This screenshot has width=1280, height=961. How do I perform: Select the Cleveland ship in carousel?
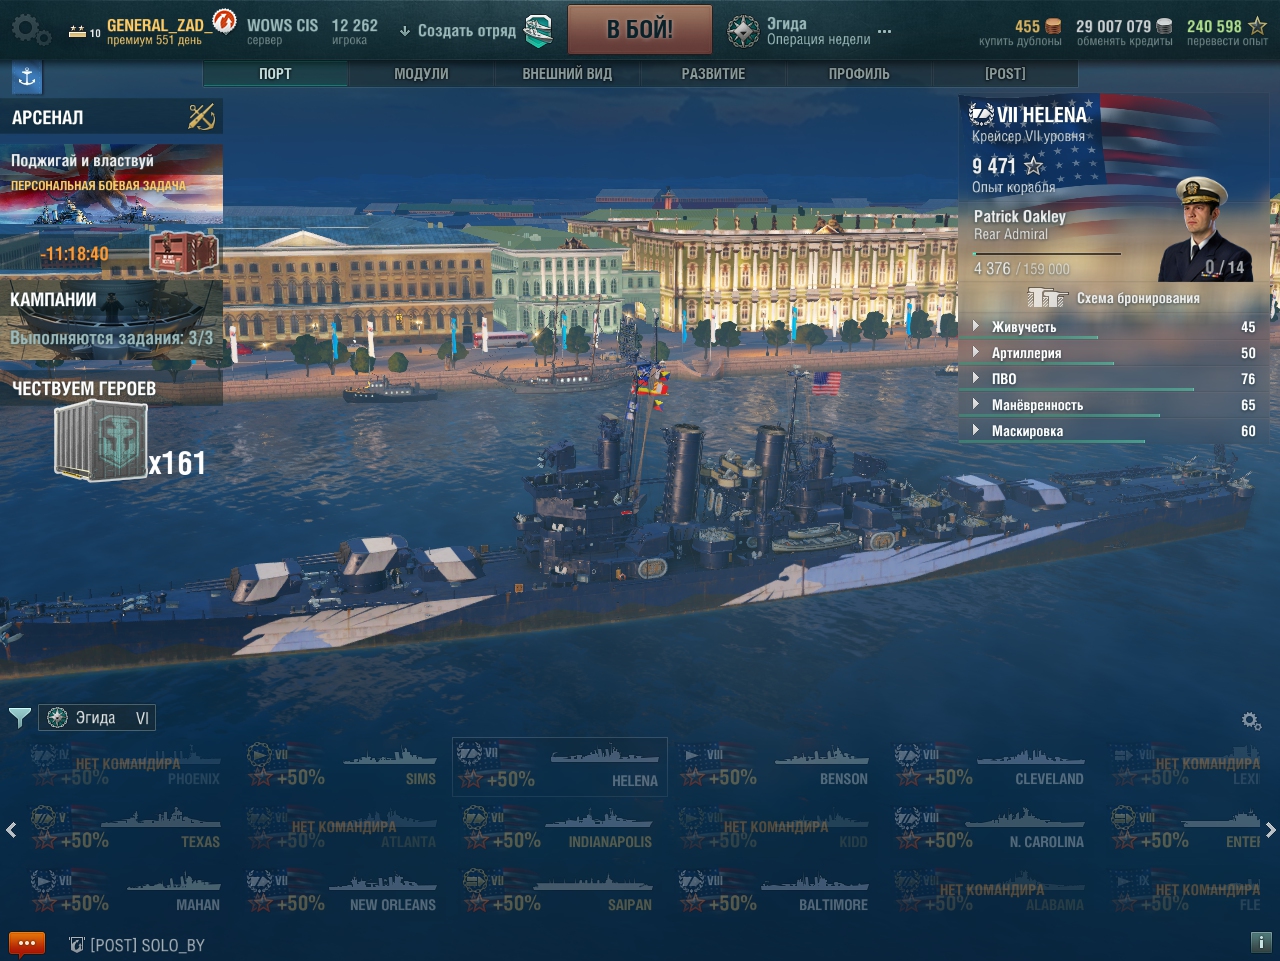point(989,767)
